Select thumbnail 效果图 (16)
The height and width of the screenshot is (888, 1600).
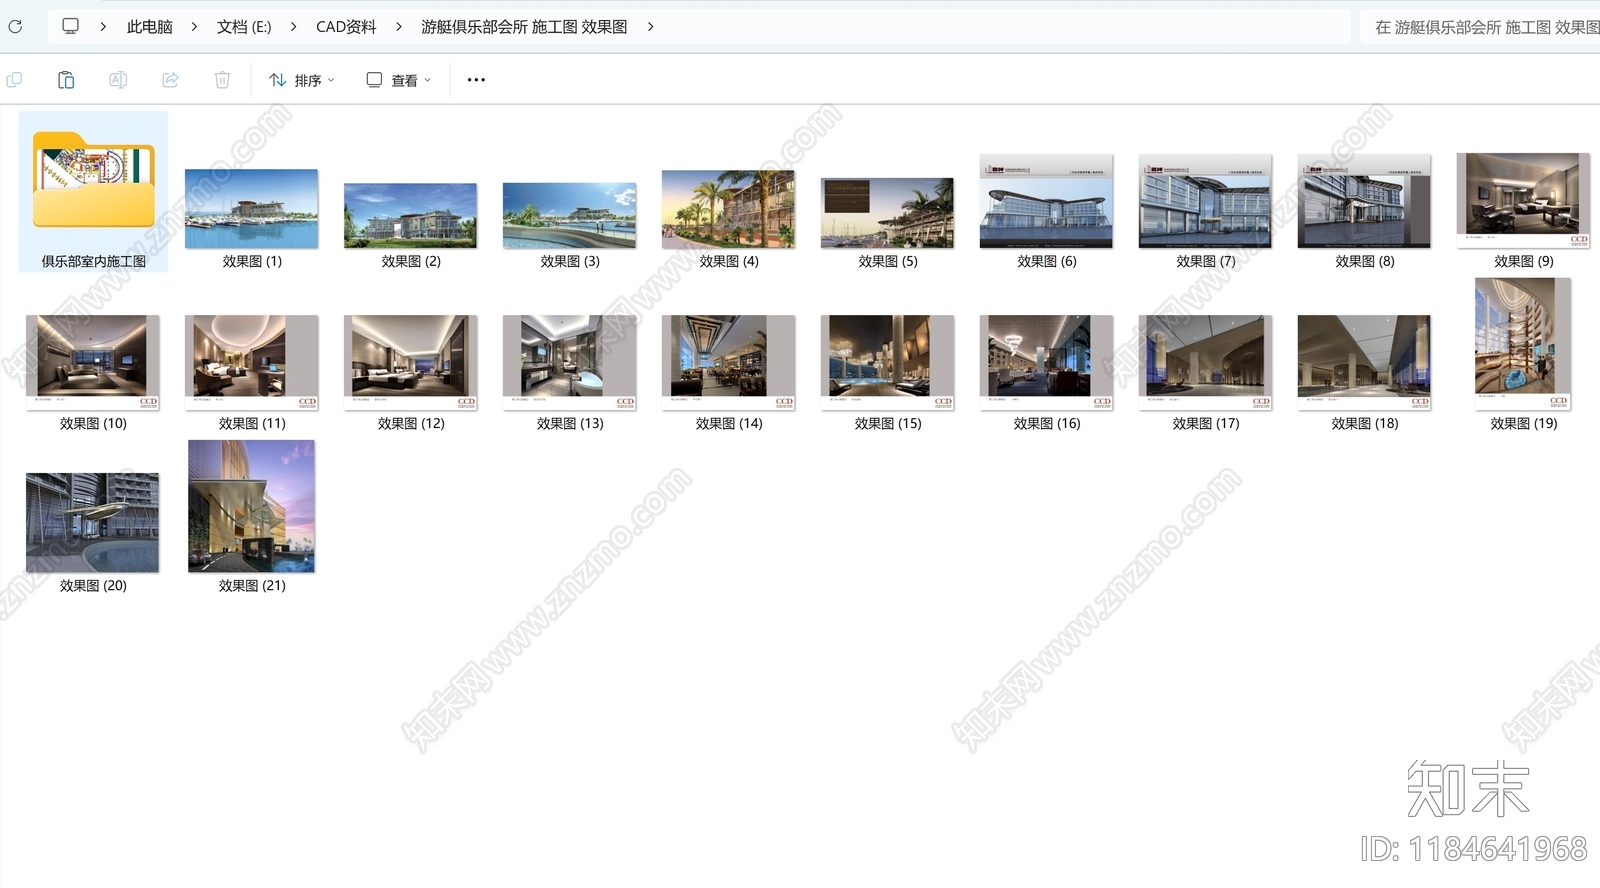click(x=1046, y=363)
